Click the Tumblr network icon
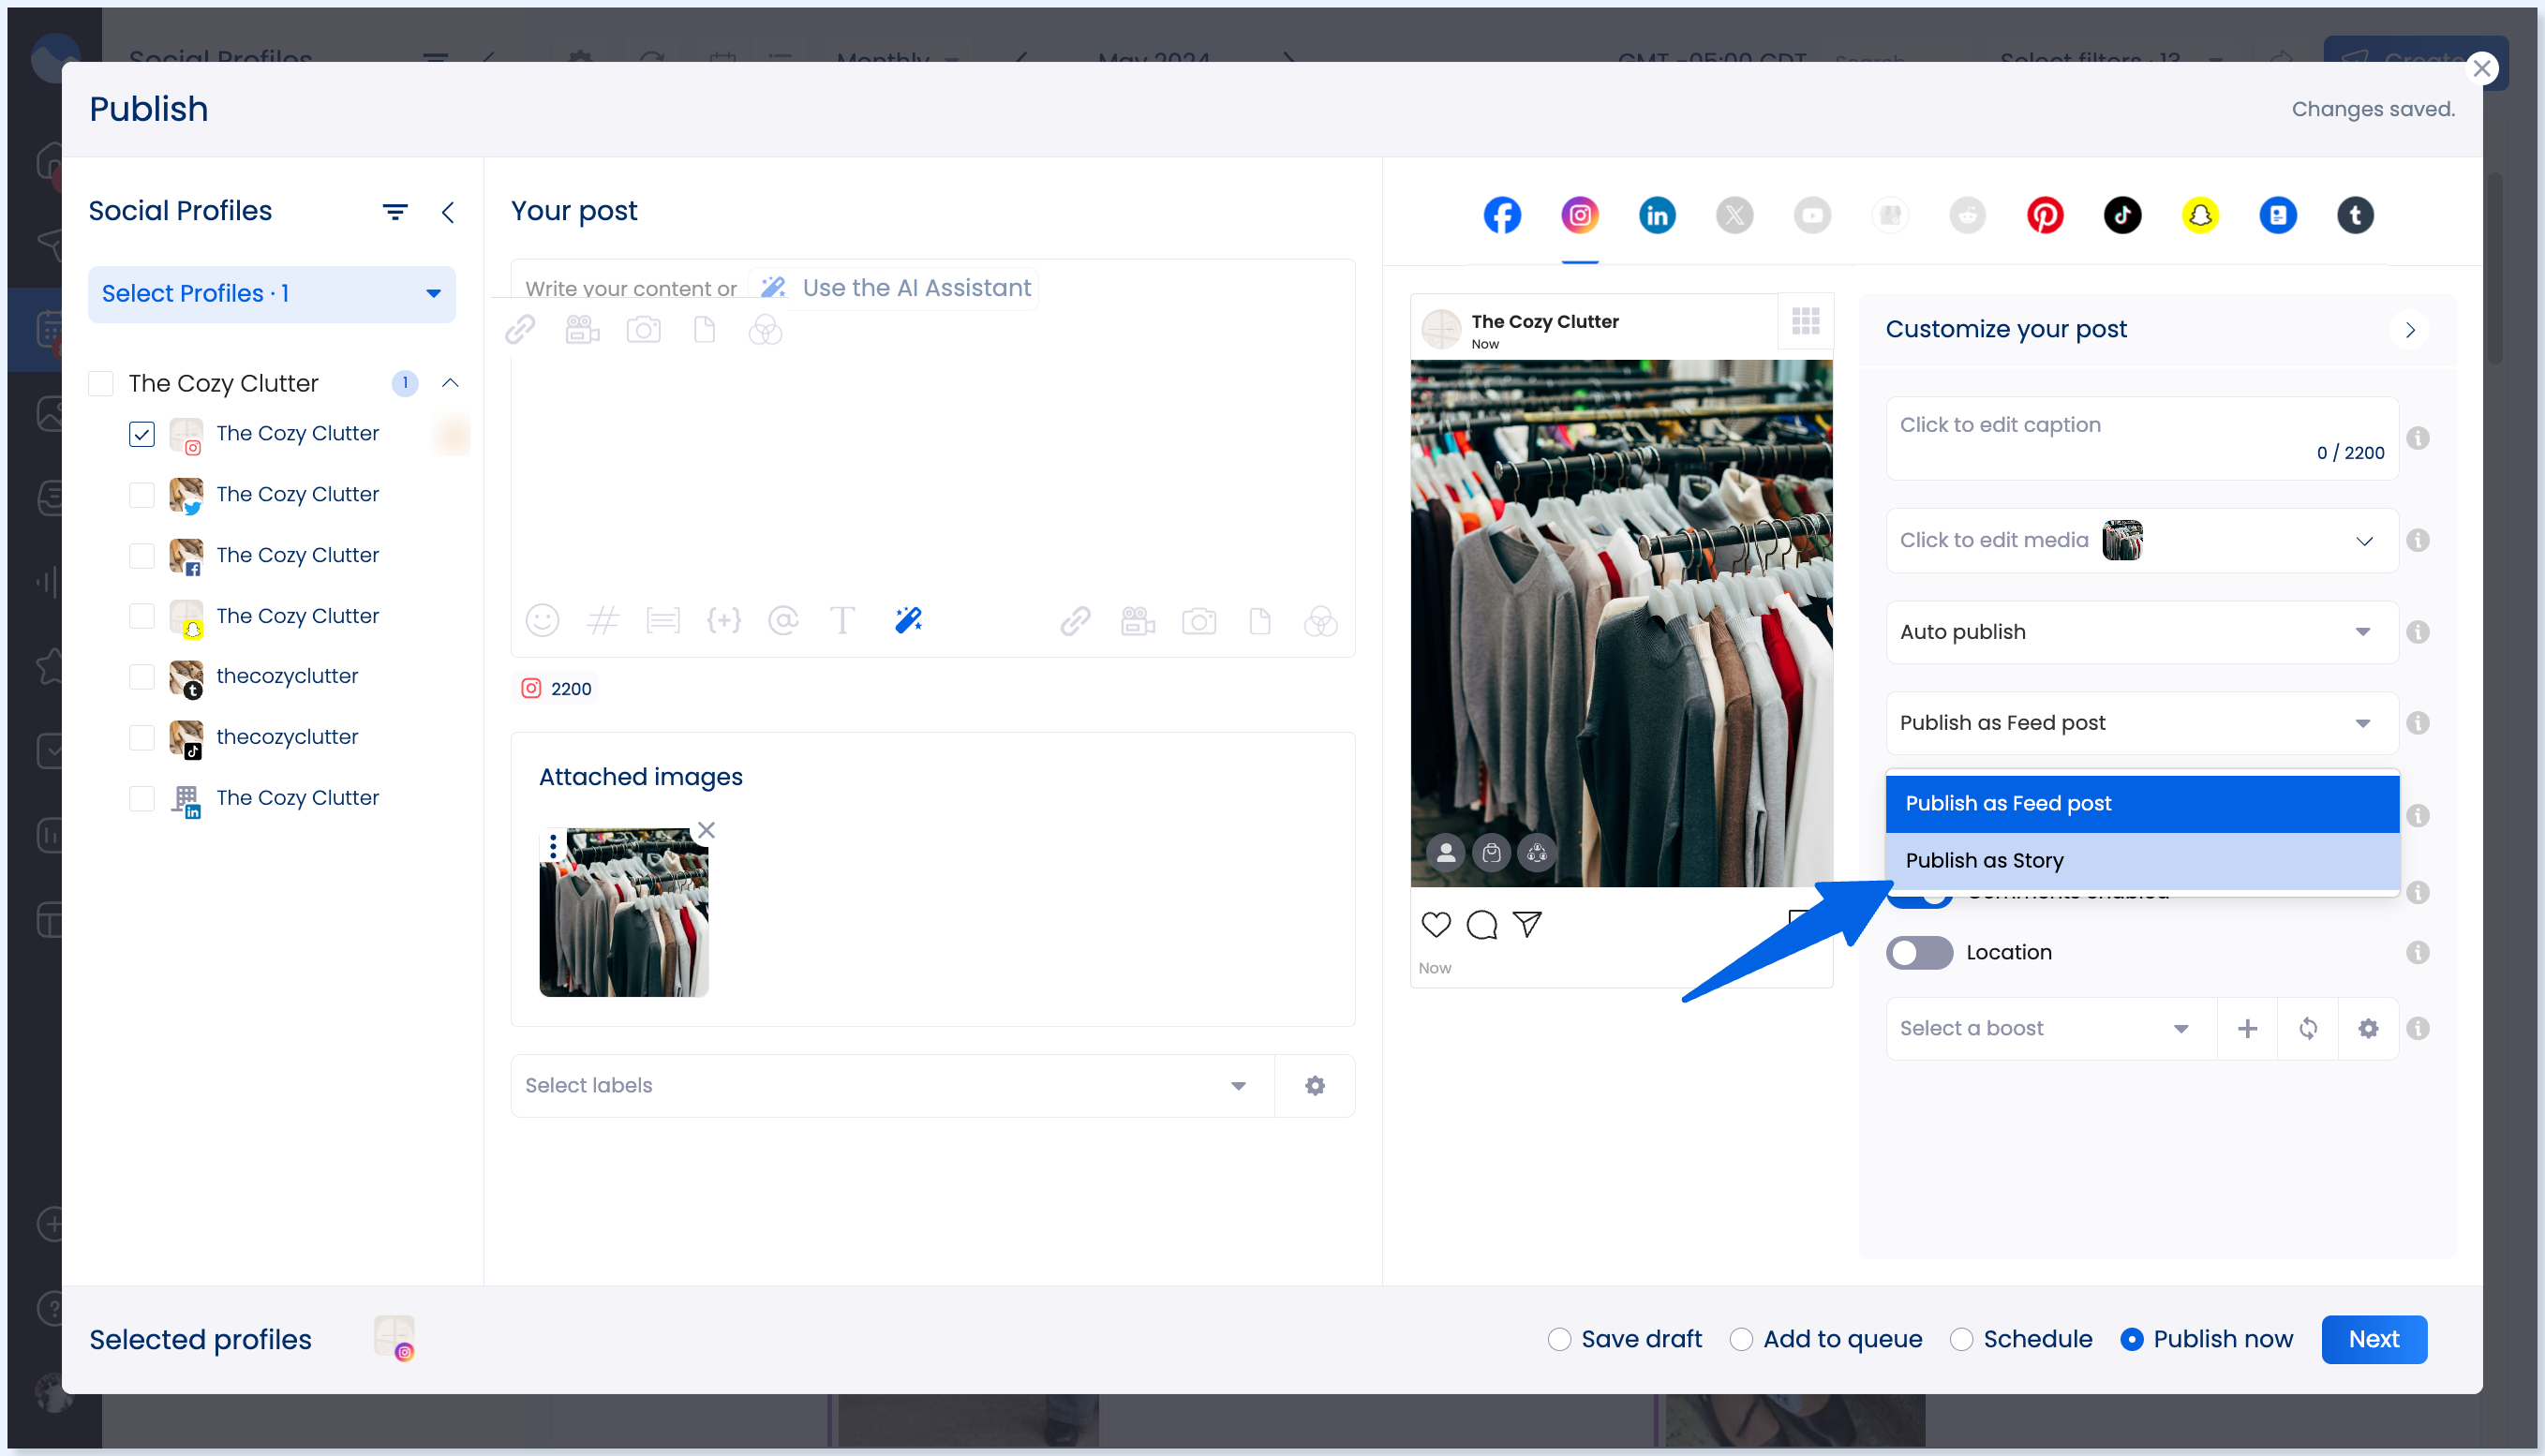2545x1456 pixels. [x=2355, y=215]
